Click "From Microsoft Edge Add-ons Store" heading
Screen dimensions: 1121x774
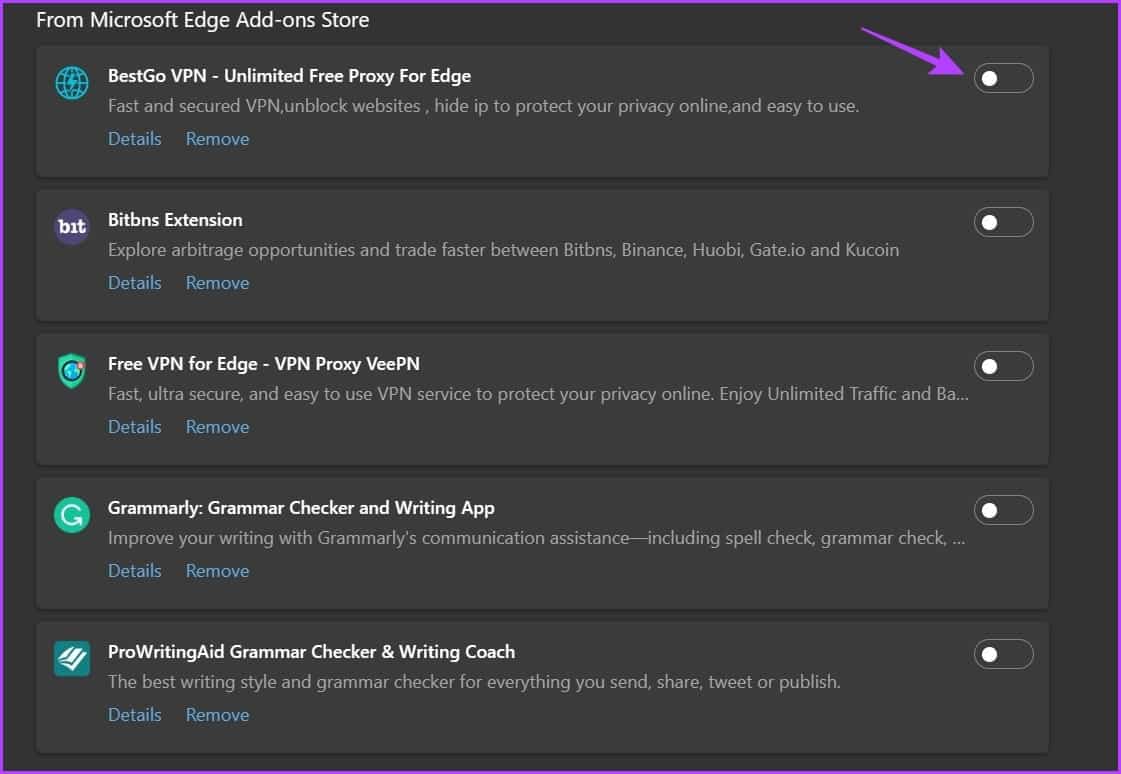coord(202,20)
